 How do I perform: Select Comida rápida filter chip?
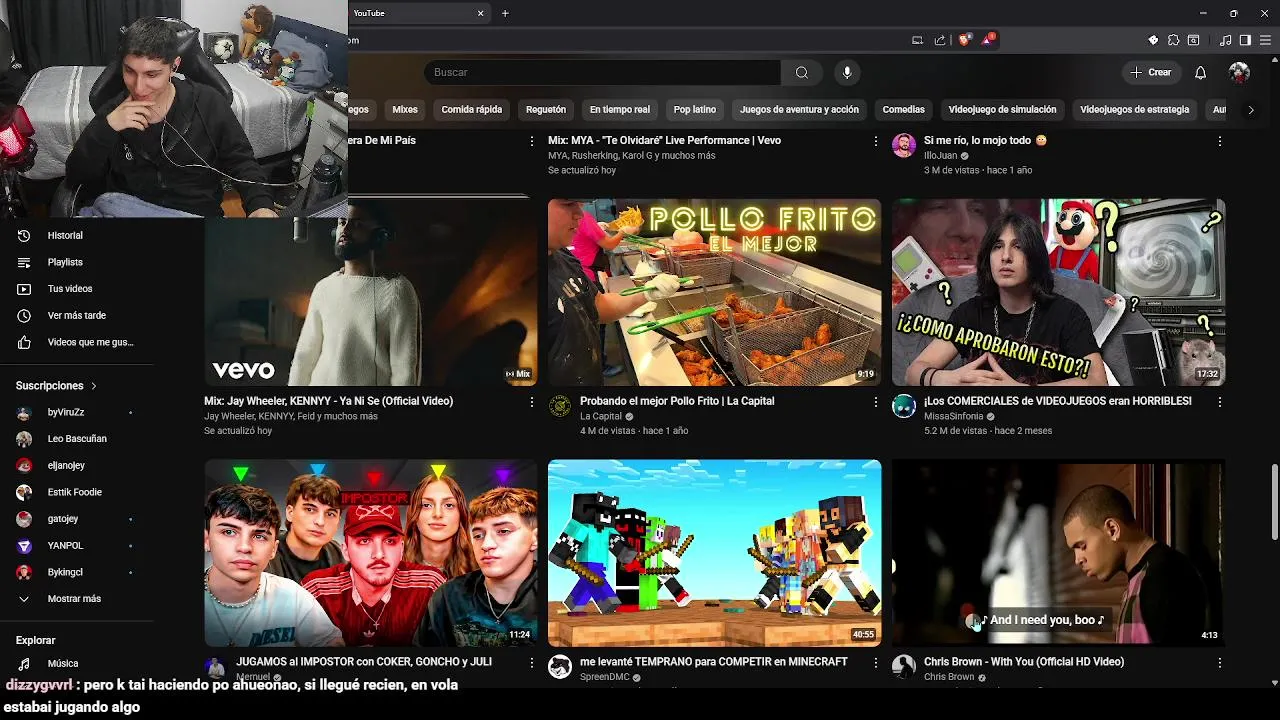[472, 110]
